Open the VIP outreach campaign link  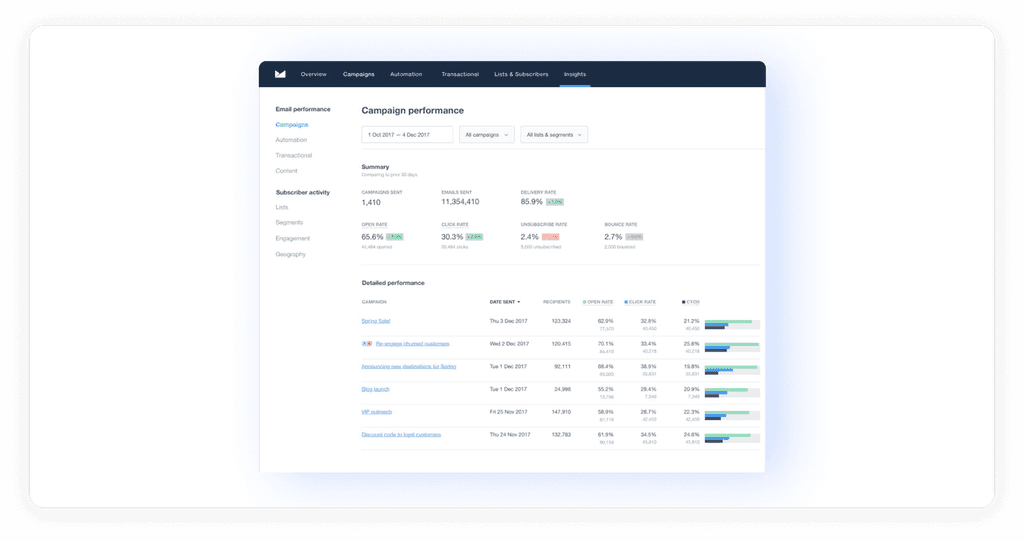click(377, 412)
